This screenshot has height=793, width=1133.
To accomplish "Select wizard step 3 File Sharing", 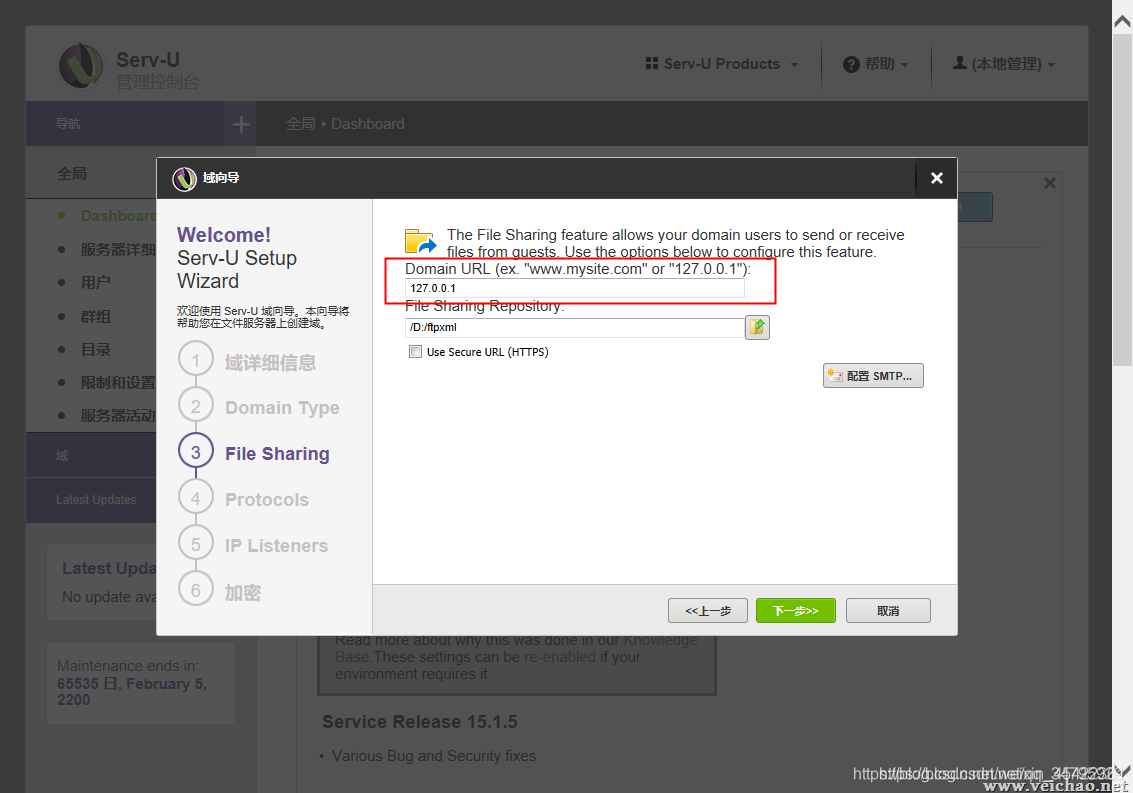I will [x=254, y=453].
